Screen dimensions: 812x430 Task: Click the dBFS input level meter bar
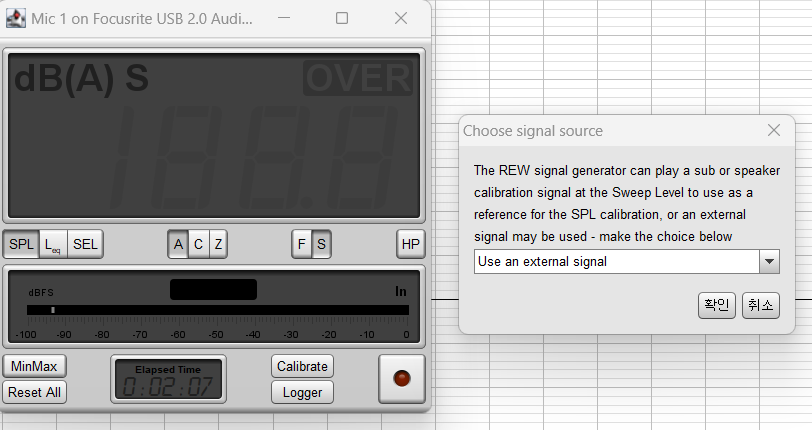click(218, 310)
